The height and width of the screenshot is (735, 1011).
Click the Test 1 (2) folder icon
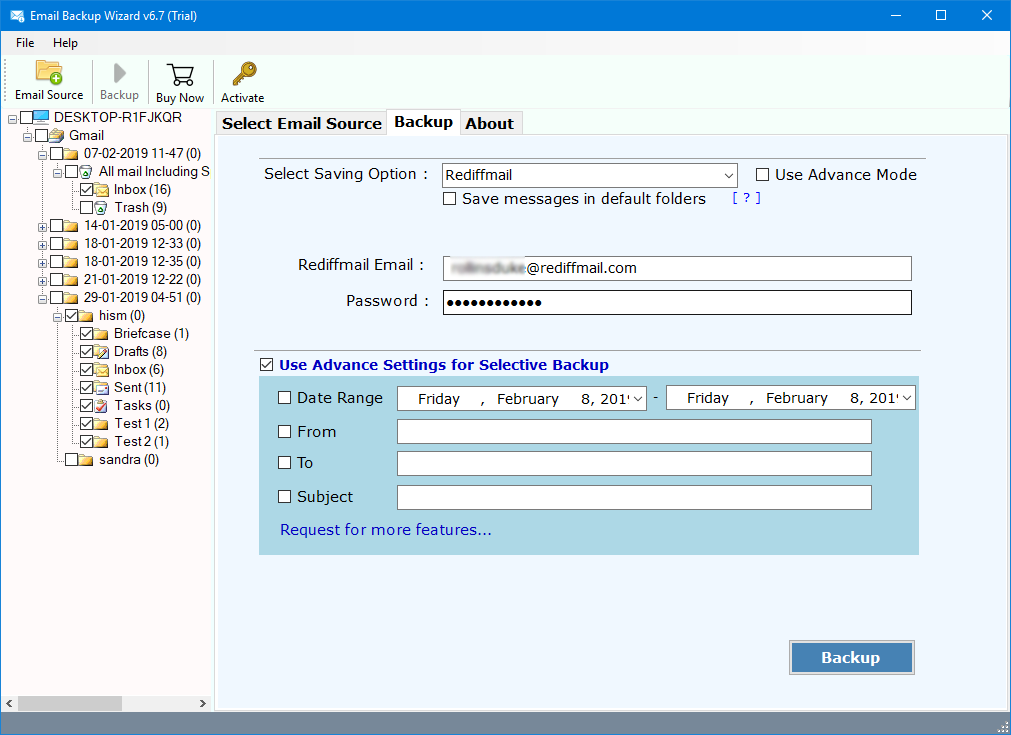[x=101, y=424]
